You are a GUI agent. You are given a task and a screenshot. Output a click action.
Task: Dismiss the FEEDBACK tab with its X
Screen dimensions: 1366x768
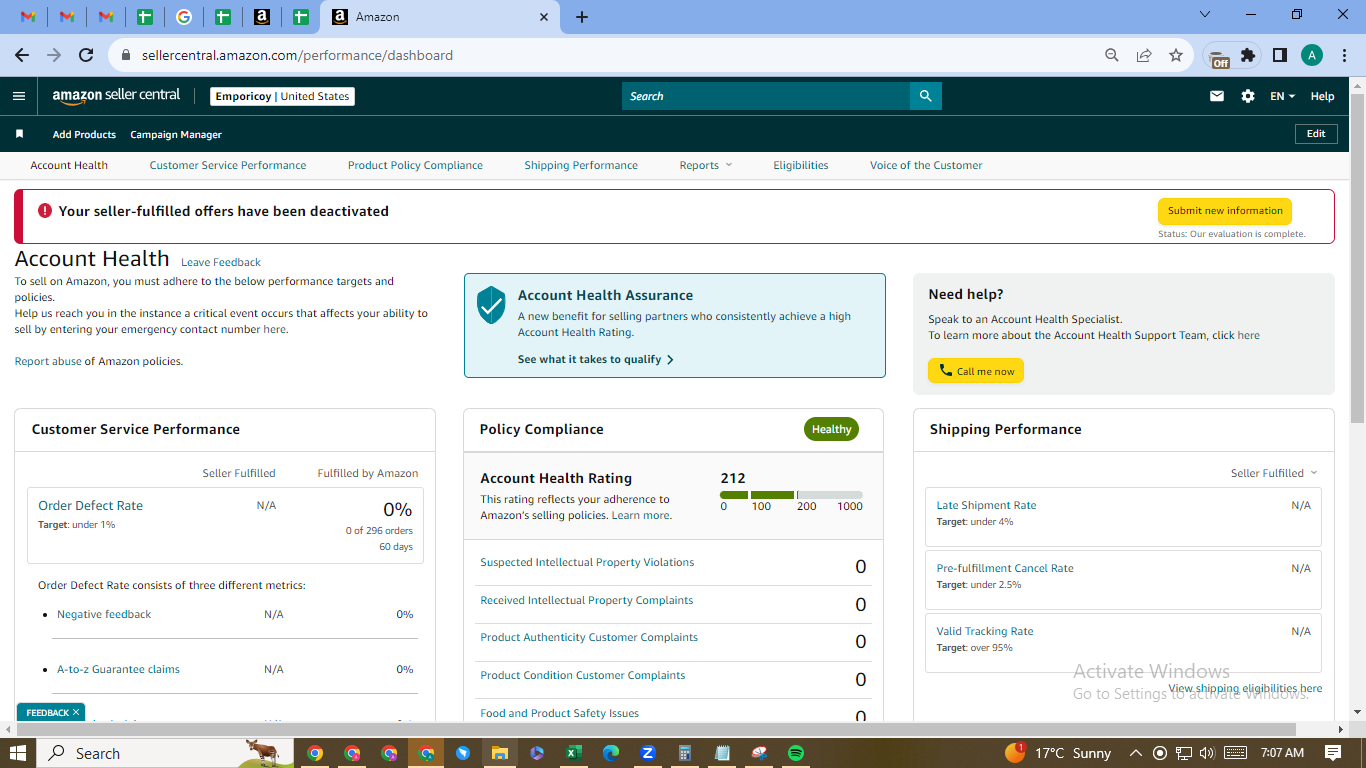coord(76,713)
